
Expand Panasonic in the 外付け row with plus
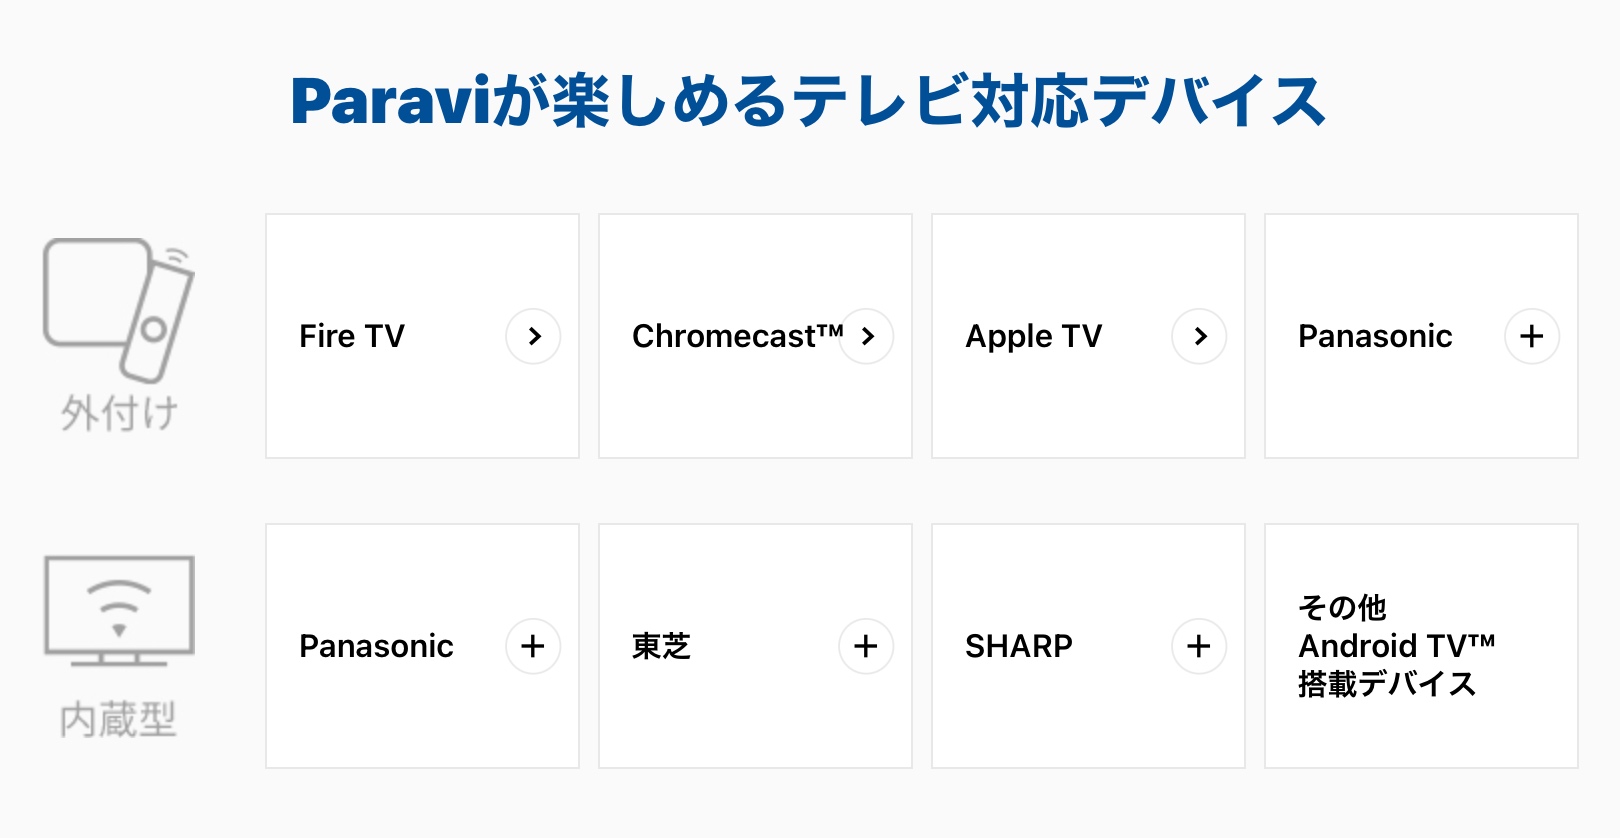(x=1531, y=336)
